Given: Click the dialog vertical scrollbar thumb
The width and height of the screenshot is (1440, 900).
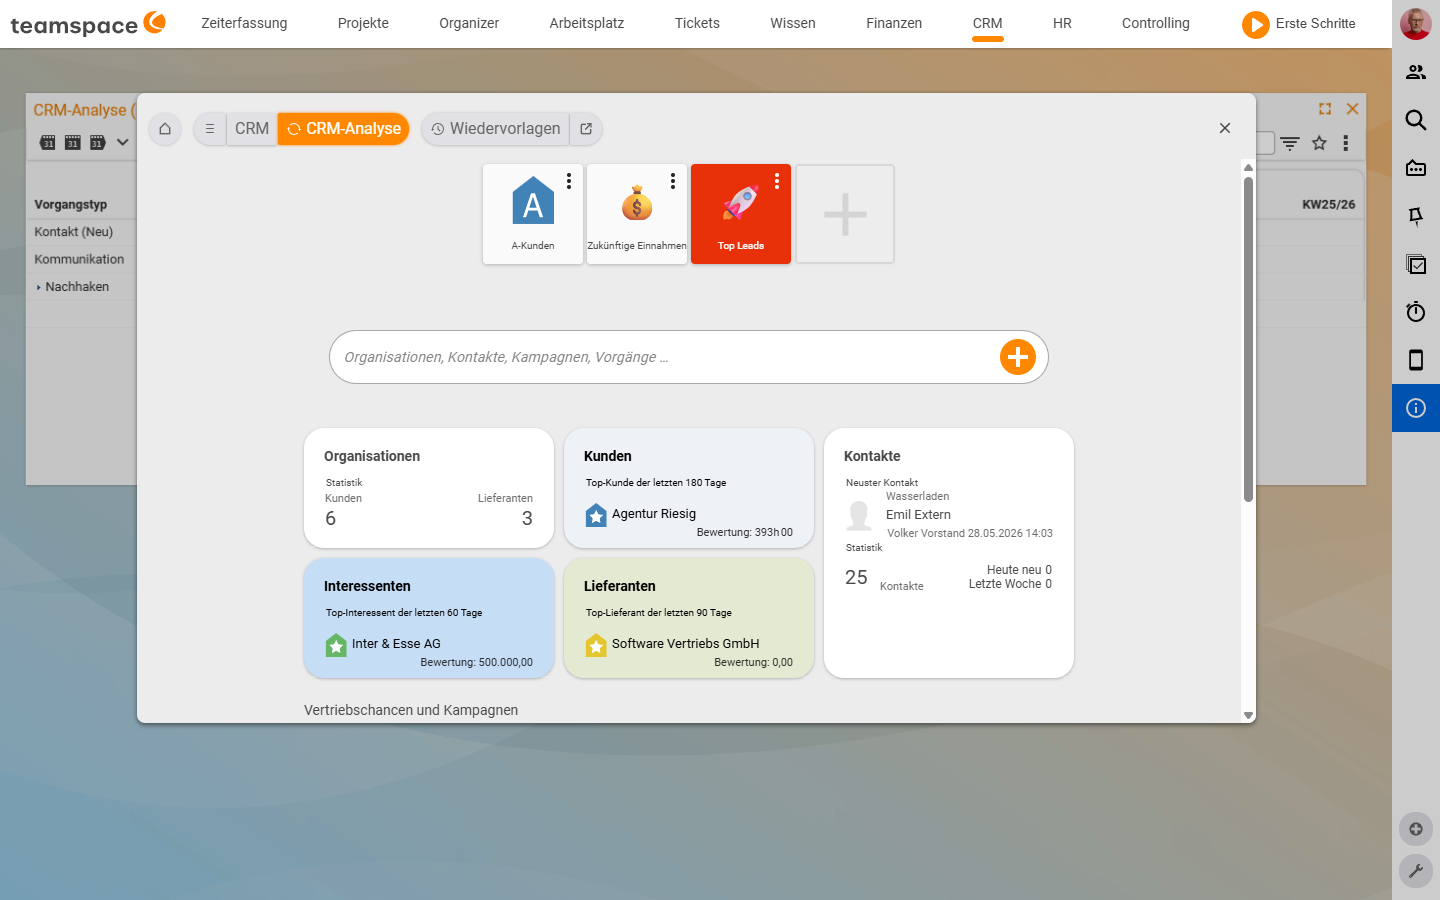Looking at the screenshot, I should (1248, 340).
